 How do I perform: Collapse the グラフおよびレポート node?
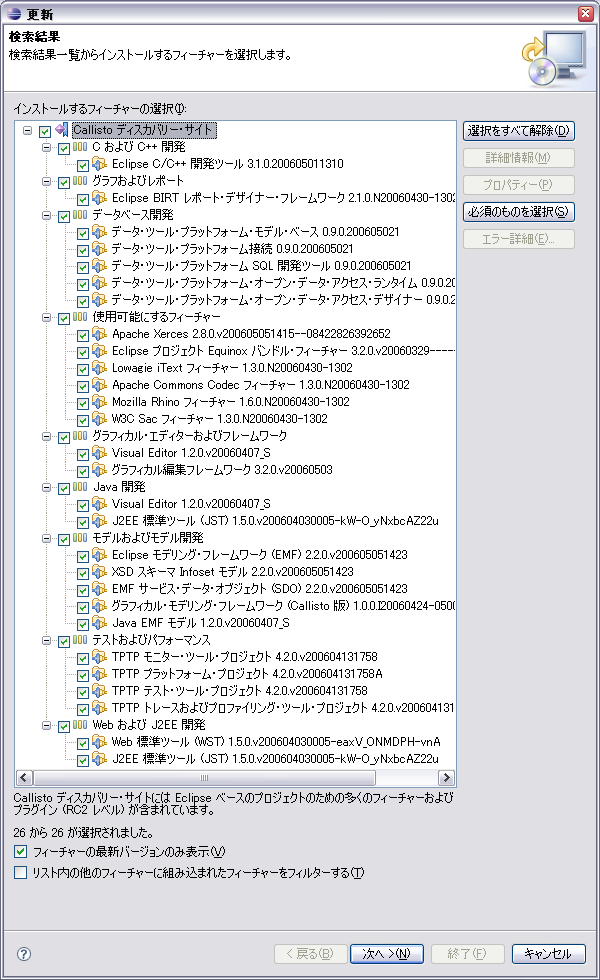pyautogui.click(x=46, y=181)
